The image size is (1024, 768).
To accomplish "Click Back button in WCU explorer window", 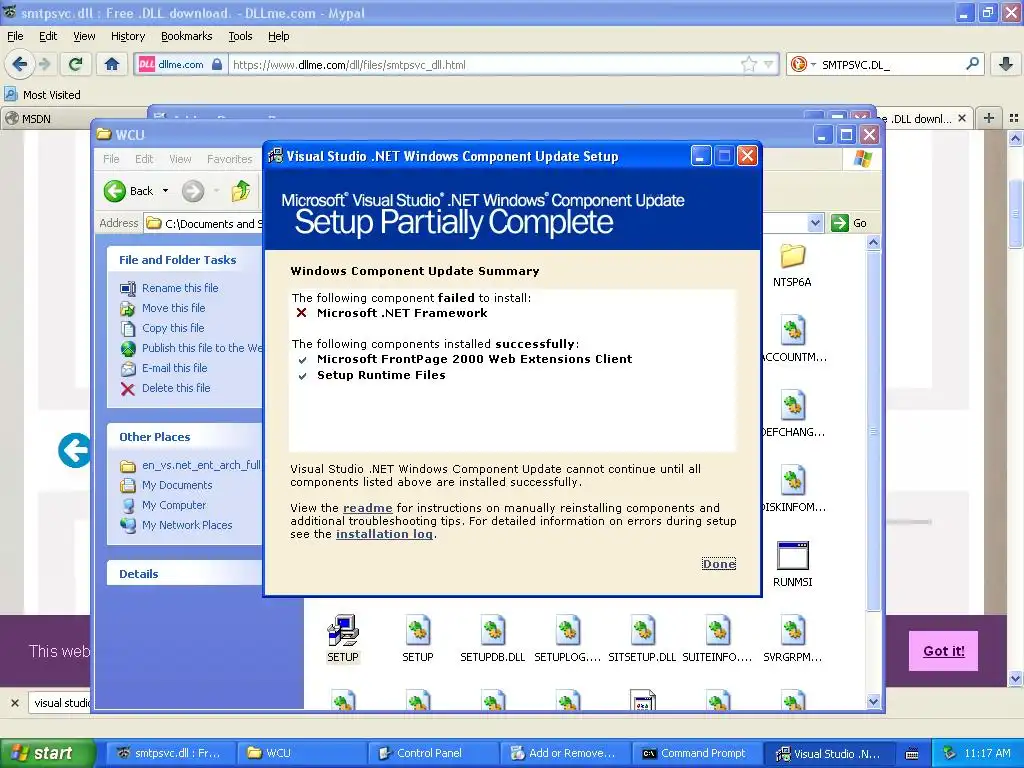I will pyautogui.click(x=129, y=191).
